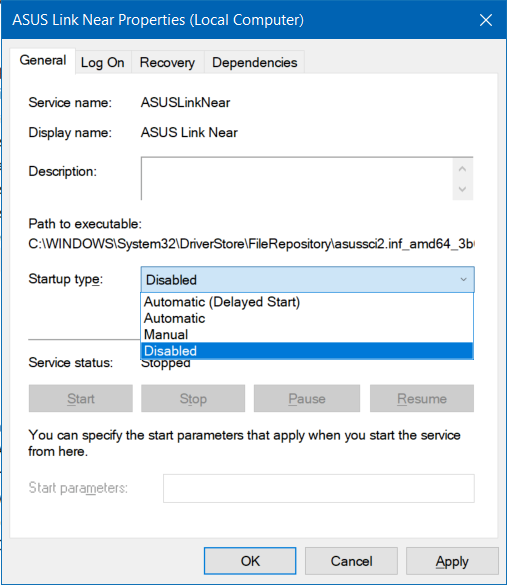507x585 pixels.
Task: Click the greyed Stop service button
Action: [193, 398]
